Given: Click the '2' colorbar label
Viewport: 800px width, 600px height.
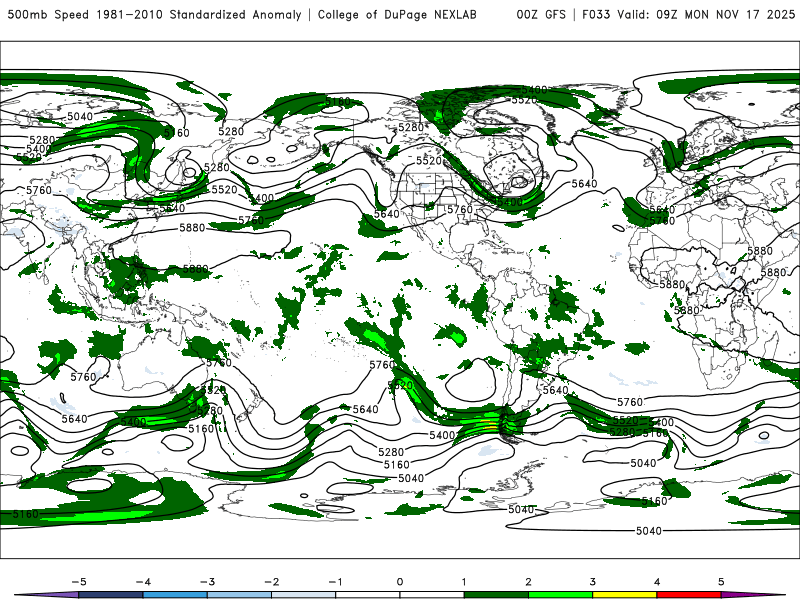Looking at the screenshot, I should (x=528, y=582).
